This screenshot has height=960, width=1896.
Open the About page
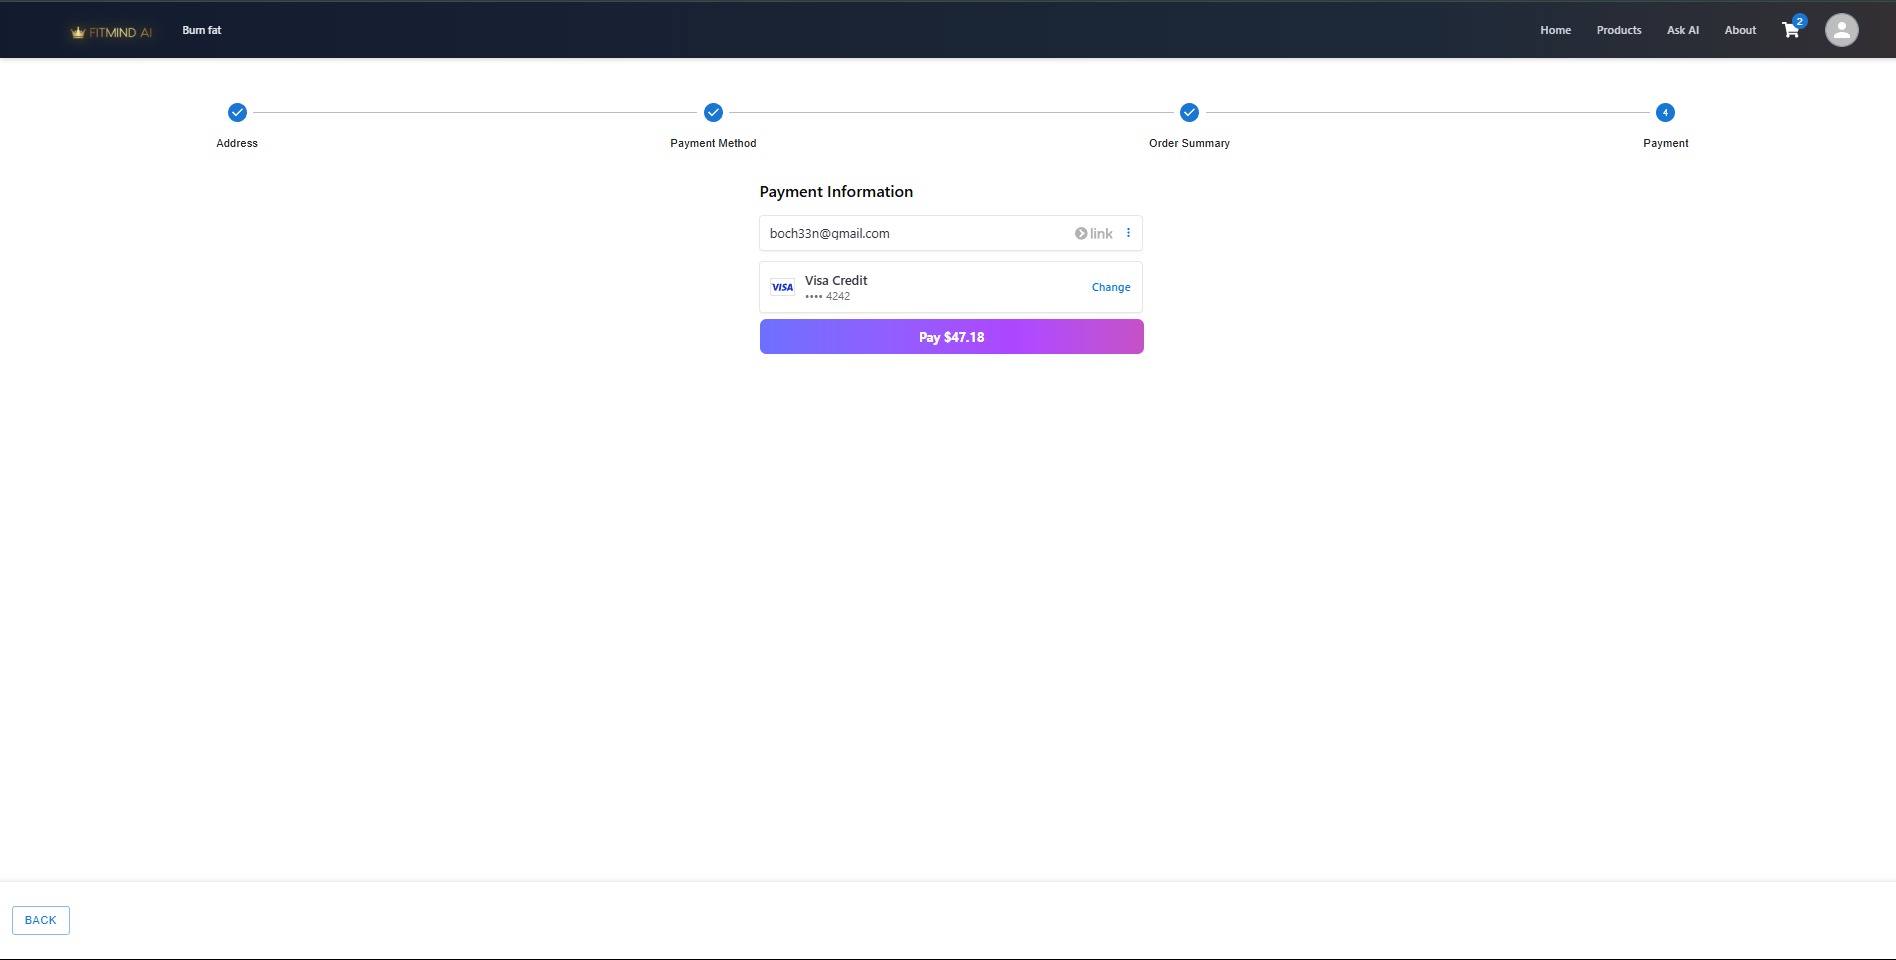click(1740, 30)
